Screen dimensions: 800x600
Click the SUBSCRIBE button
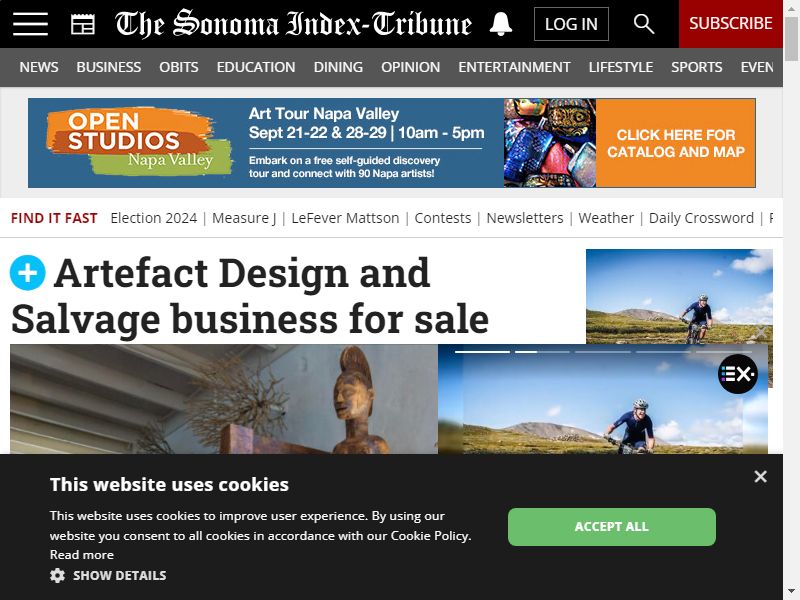731,24
